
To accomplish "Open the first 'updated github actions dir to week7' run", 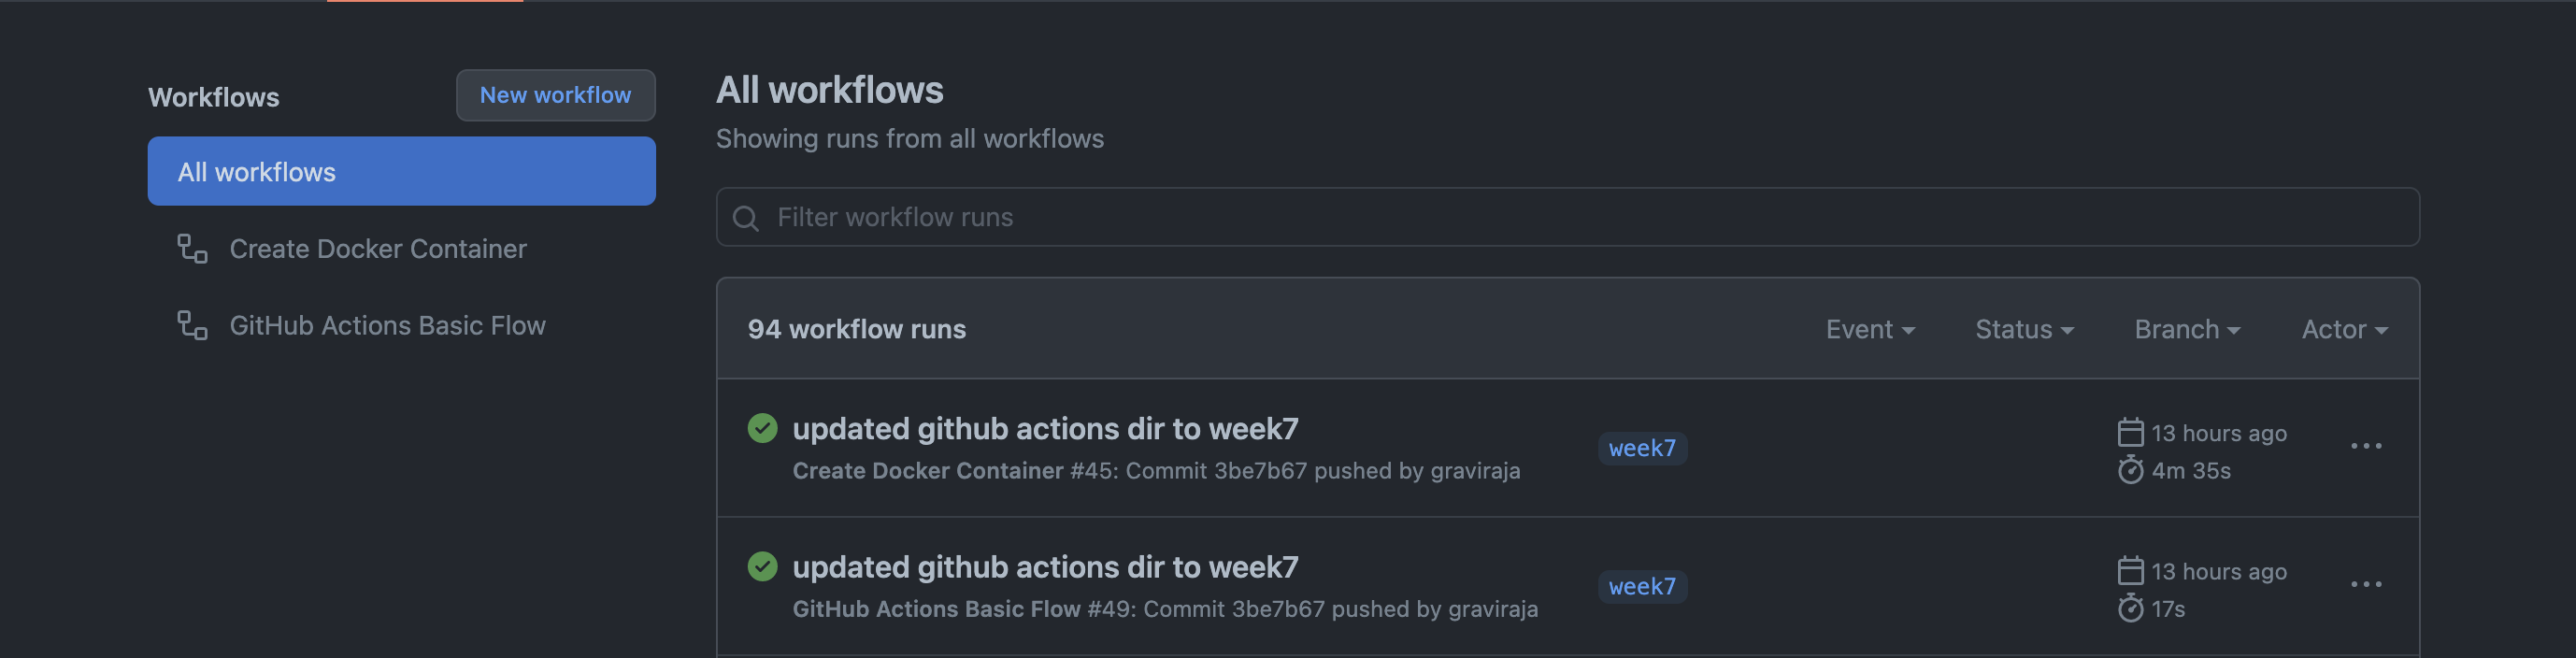I will (1045, 429).
